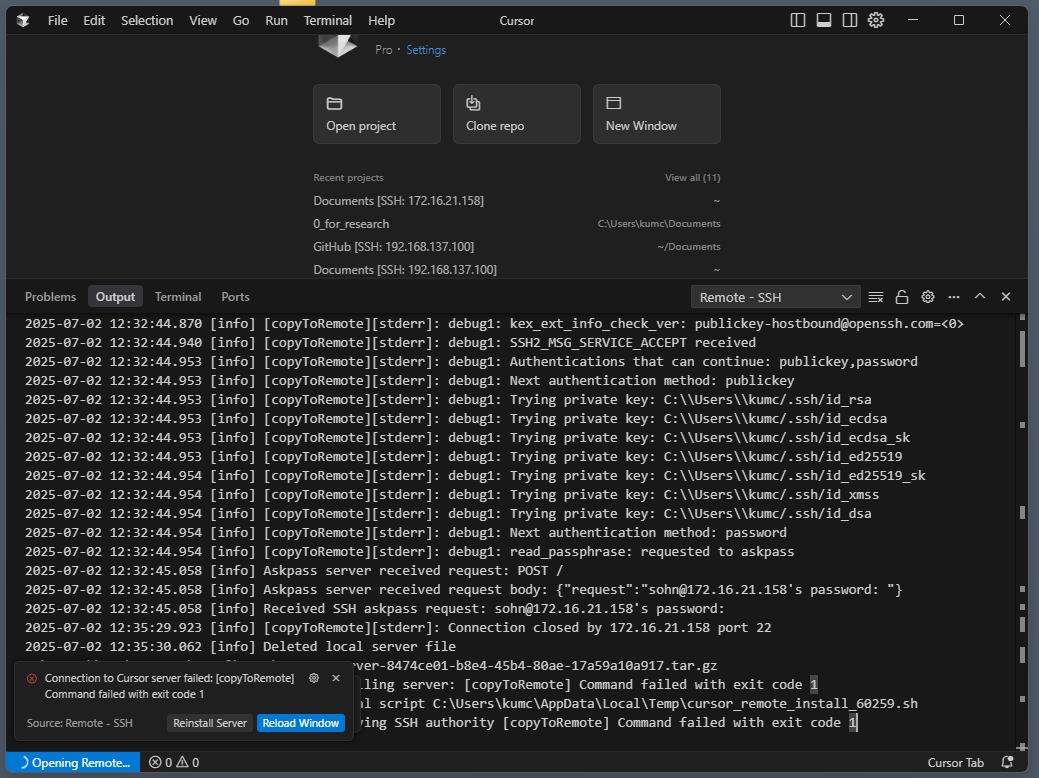Viewport: 1039px width, 778px height.
Task: Click Cursor folder icon in Open project card
Action: [x=335, y=103]
